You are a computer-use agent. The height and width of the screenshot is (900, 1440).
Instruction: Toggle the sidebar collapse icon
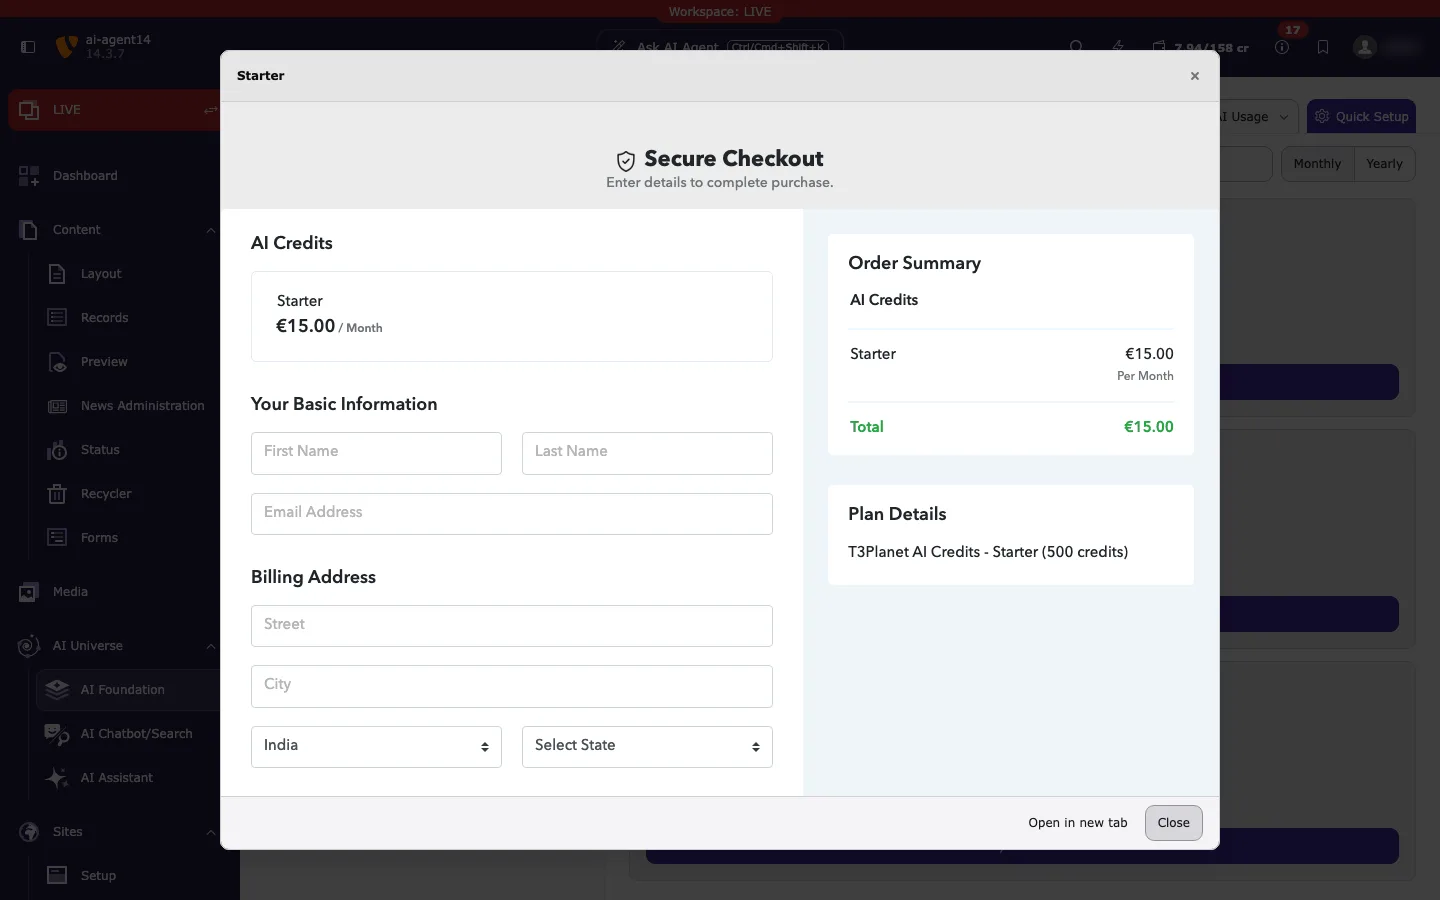(28, 47)
